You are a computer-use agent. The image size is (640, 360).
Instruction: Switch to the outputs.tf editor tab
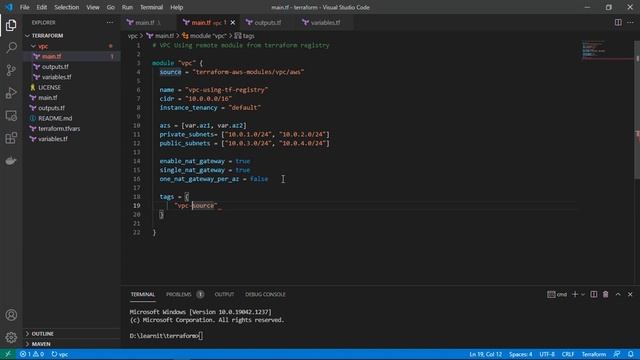[267, 22]
